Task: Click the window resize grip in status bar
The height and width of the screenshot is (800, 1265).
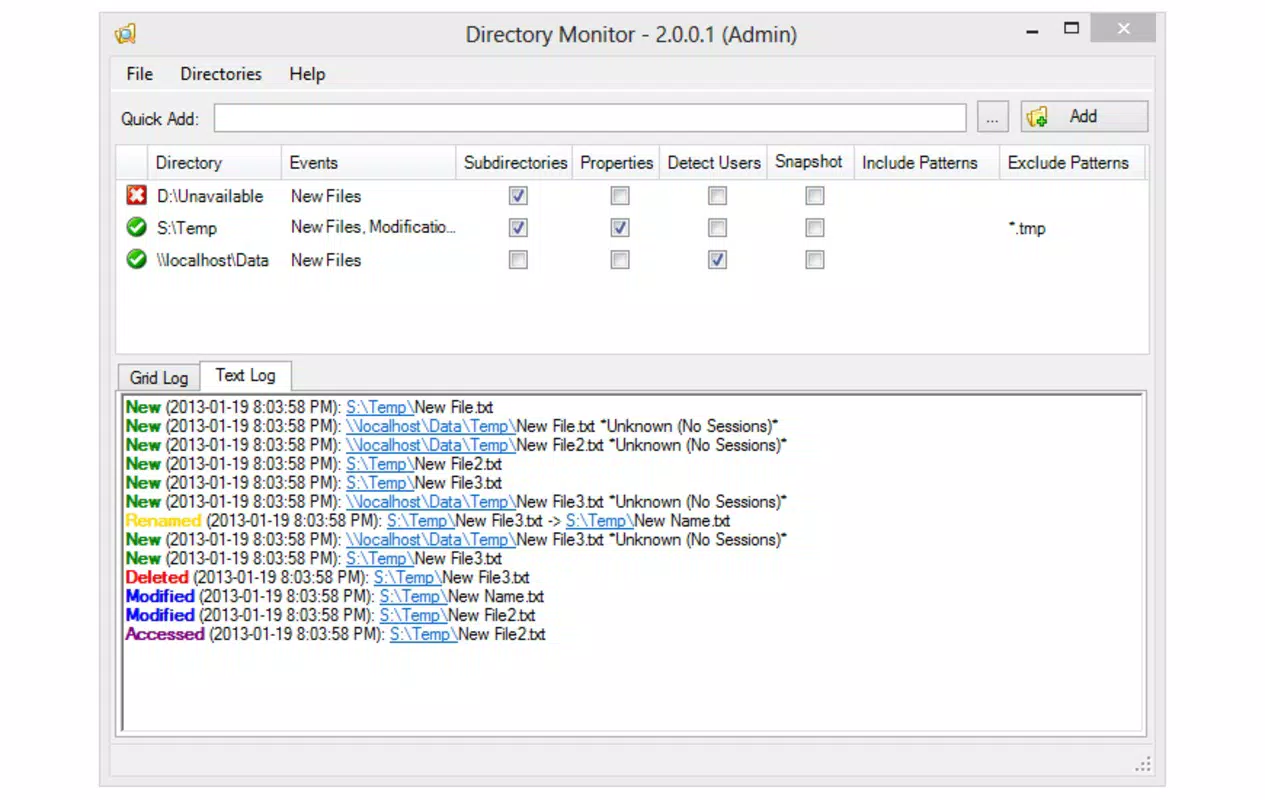Action: pos(1143,764)
